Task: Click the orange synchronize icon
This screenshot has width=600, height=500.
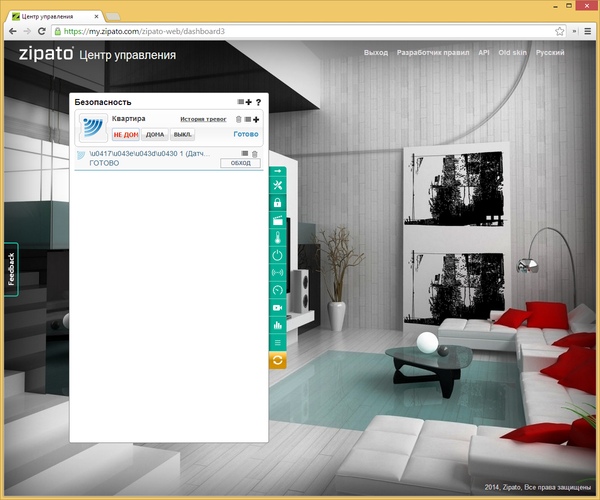Action: point(278,360)
